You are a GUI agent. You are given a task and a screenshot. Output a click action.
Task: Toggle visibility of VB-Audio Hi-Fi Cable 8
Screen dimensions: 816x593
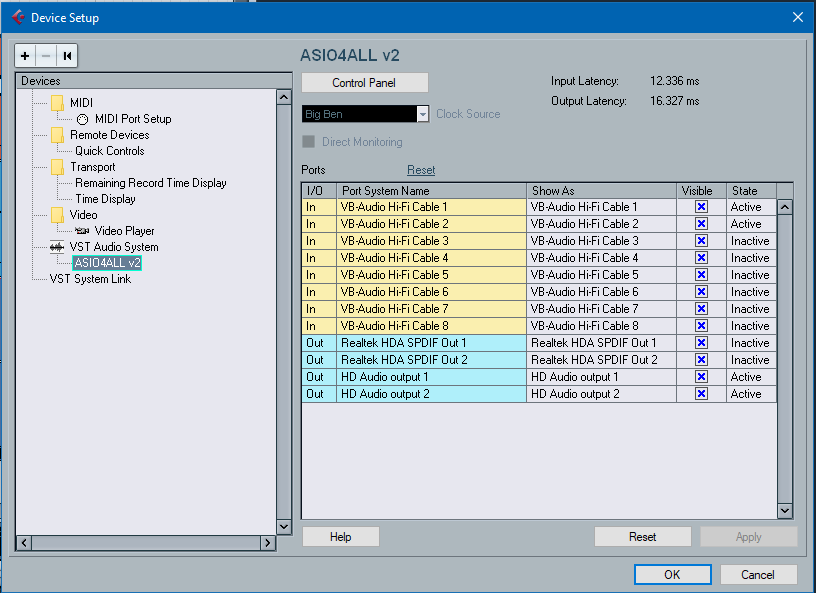pyautogui.click(x=701, y=326)
